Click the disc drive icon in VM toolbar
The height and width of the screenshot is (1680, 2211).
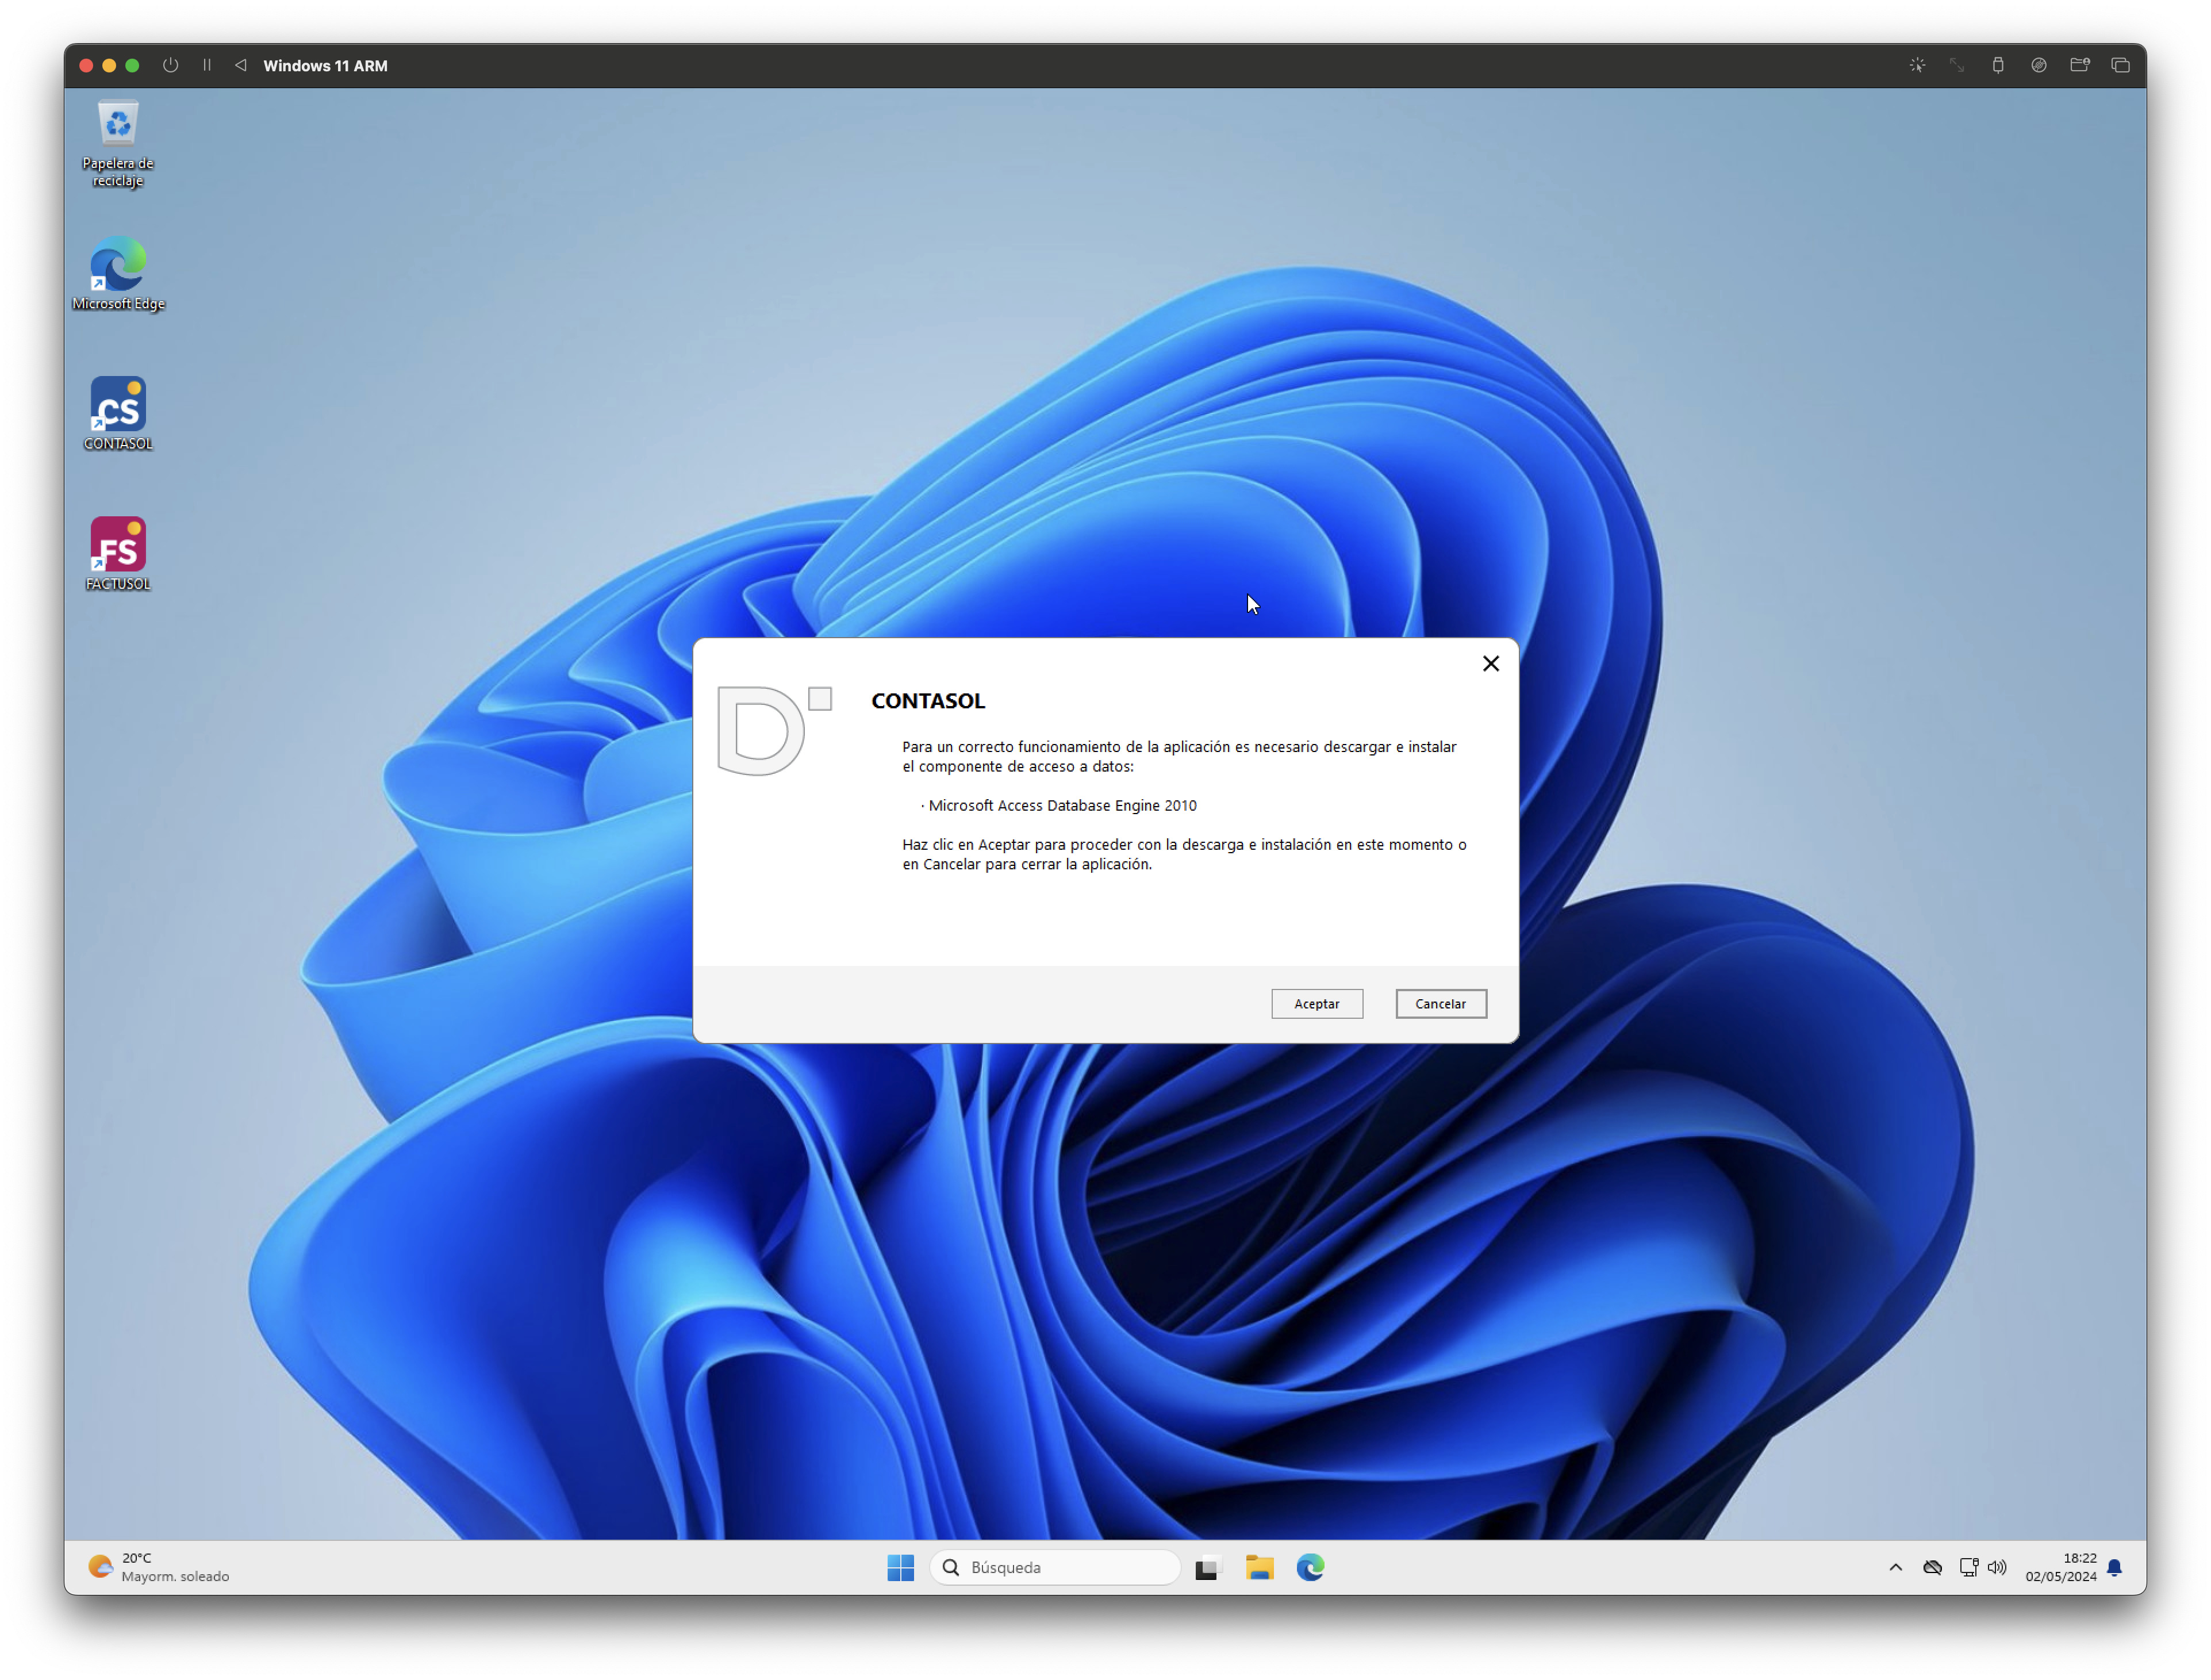point(2039,65)
